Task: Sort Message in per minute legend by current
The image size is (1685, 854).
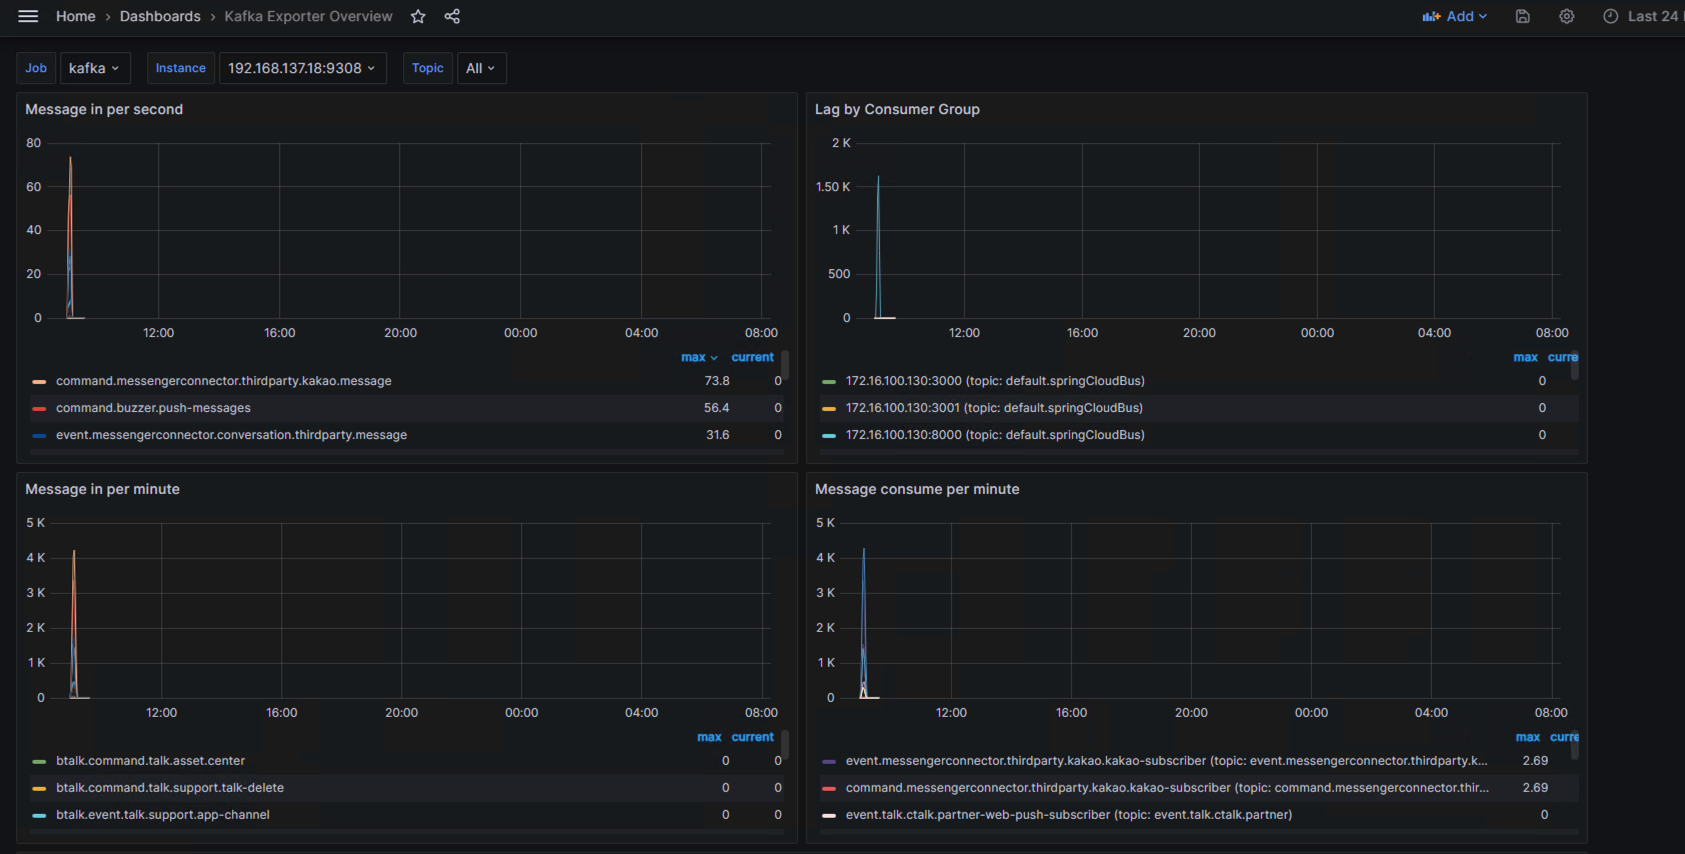Action: (752, 737)
